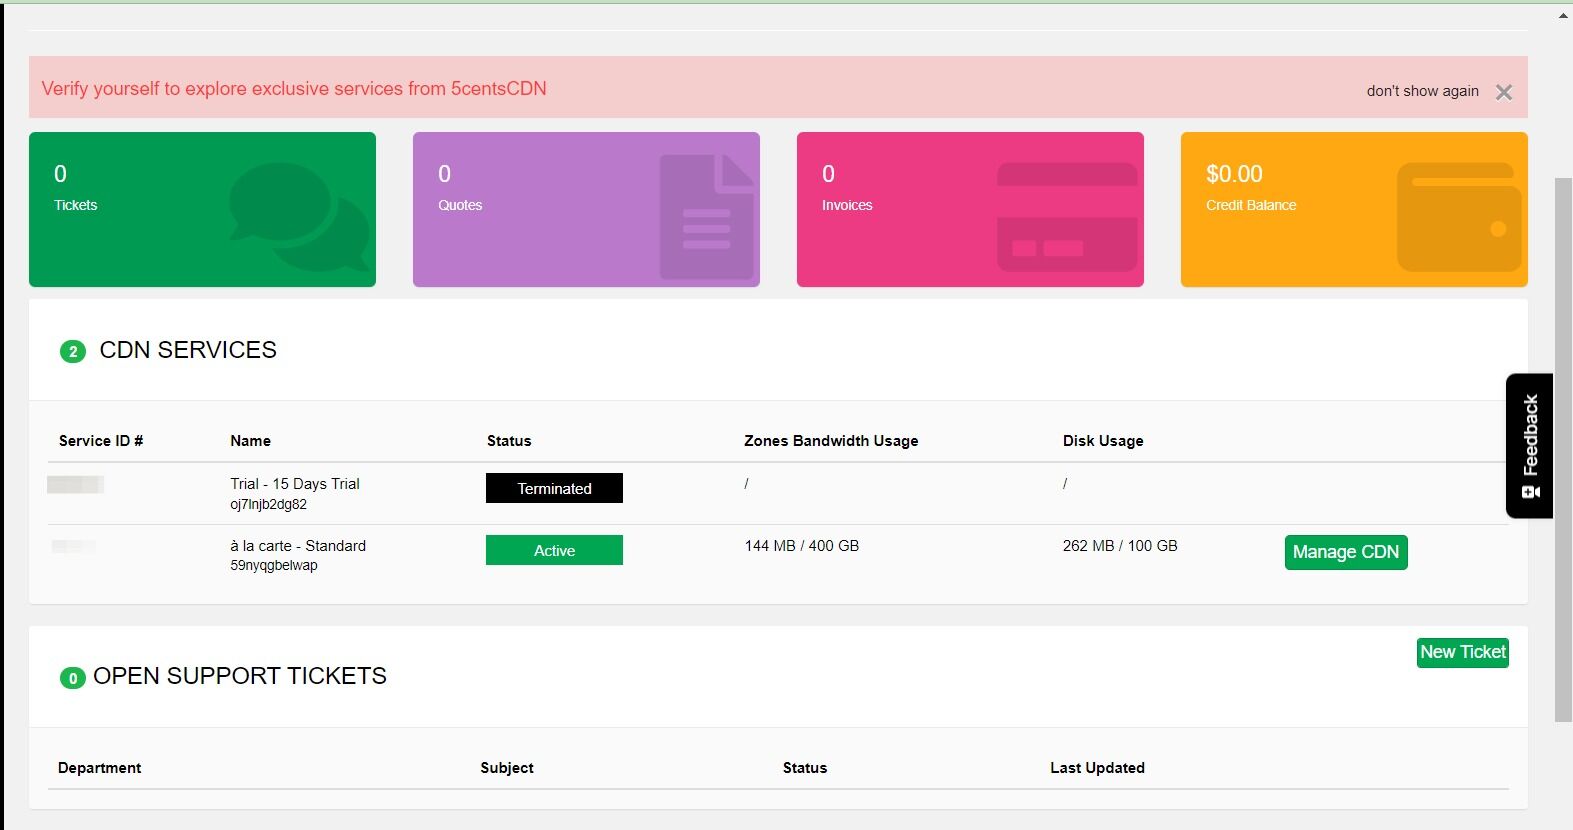
Task: Click the CDN services Status column header
Action: click(509, 440)
